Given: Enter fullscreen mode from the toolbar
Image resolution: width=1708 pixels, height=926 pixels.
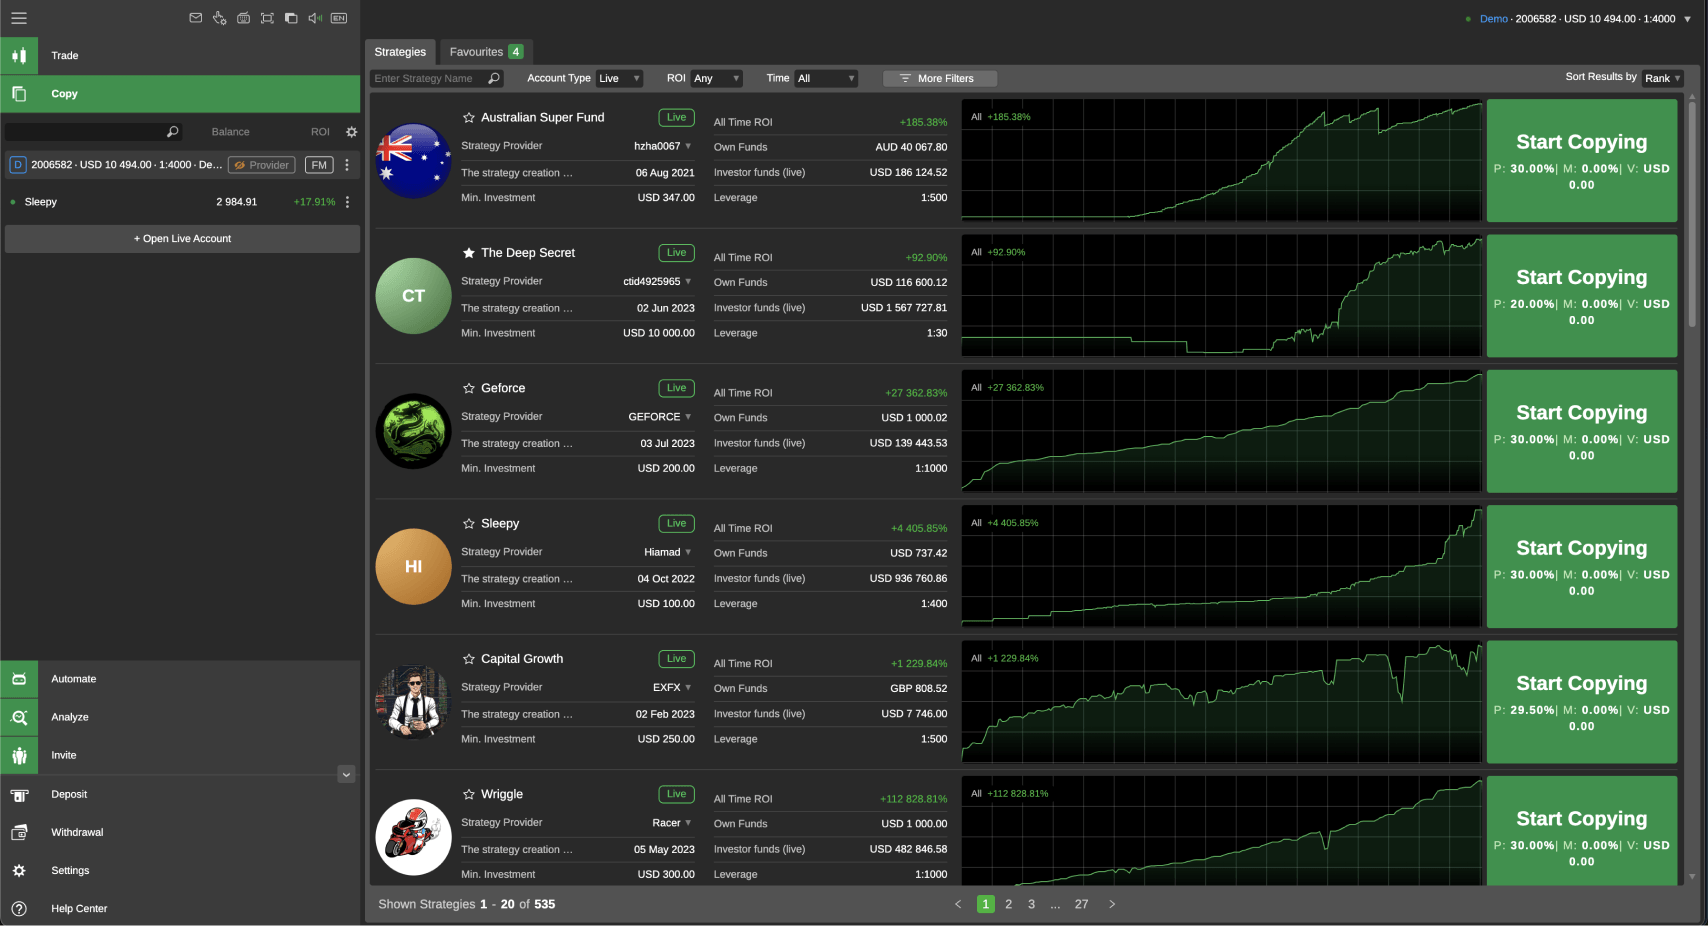Looking at the screenshot, I should coord(267,17).
